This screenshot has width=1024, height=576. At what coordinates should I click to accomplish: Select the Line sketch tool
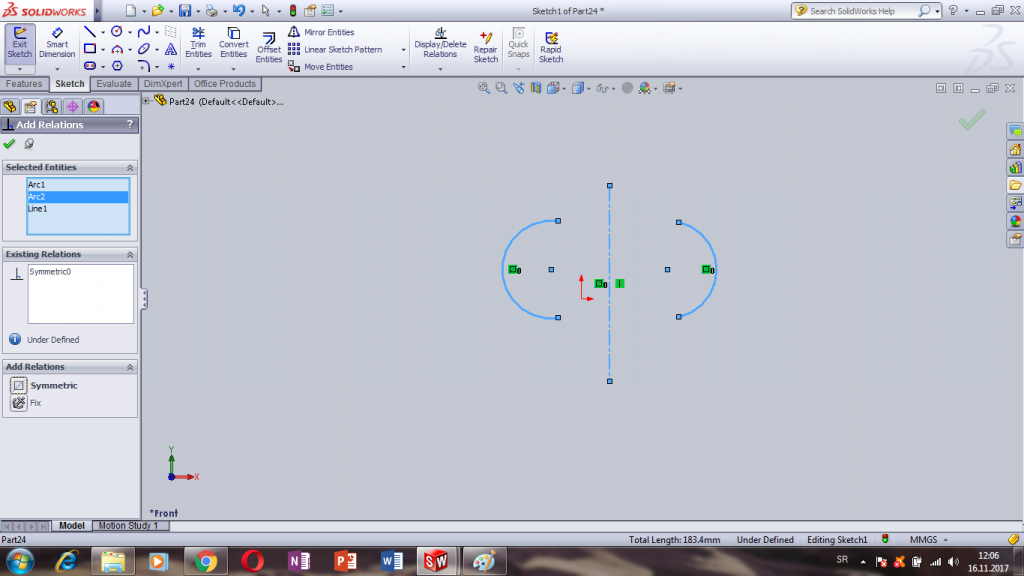pyautogui.click(x=90, y=31)
